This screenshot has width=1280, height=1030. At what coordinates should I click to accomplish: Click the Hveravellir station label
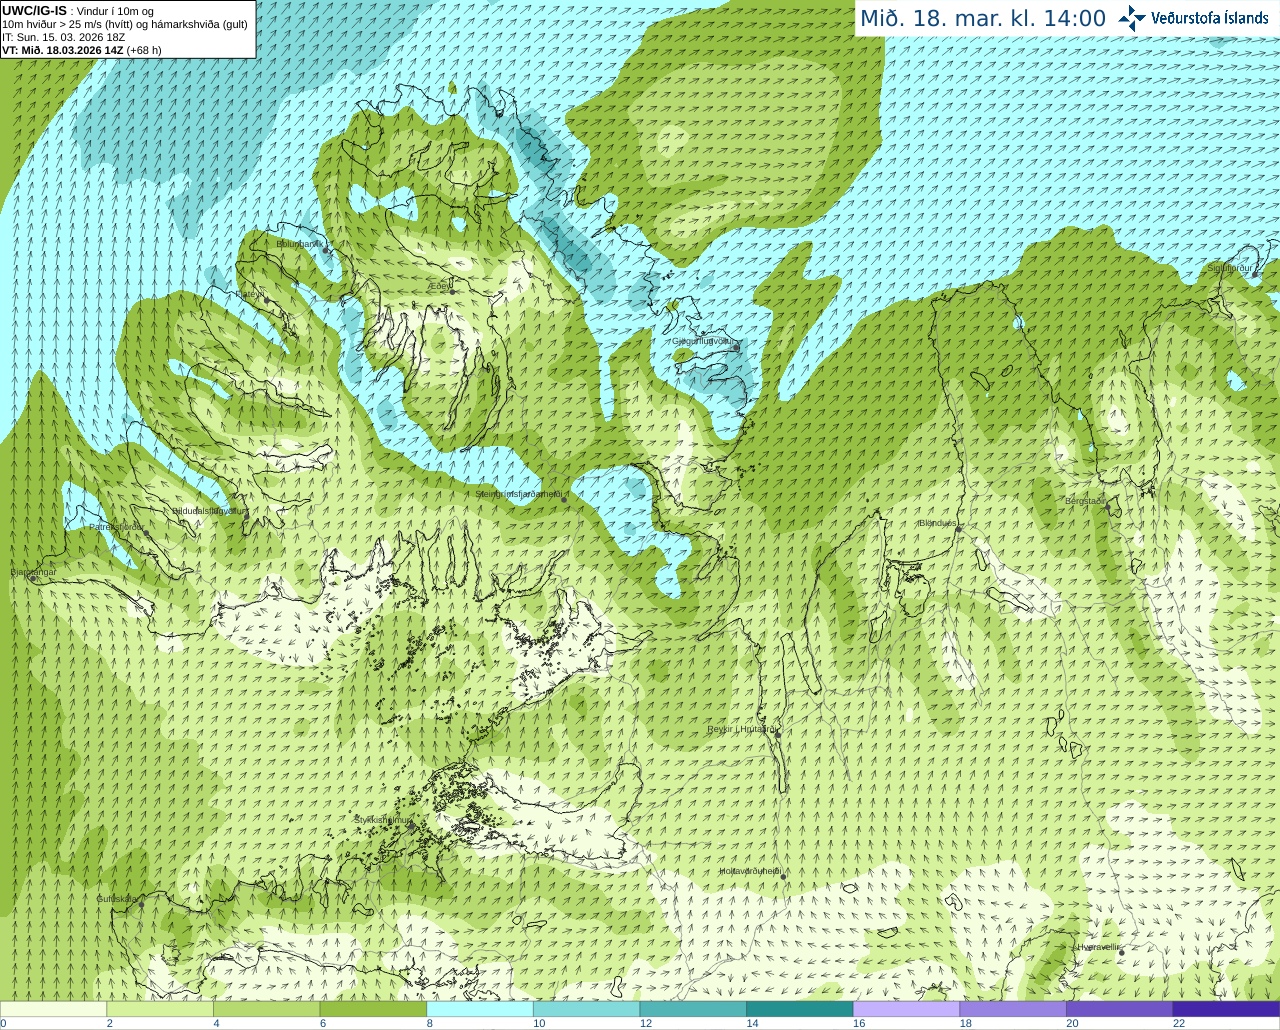[1098, 946]
